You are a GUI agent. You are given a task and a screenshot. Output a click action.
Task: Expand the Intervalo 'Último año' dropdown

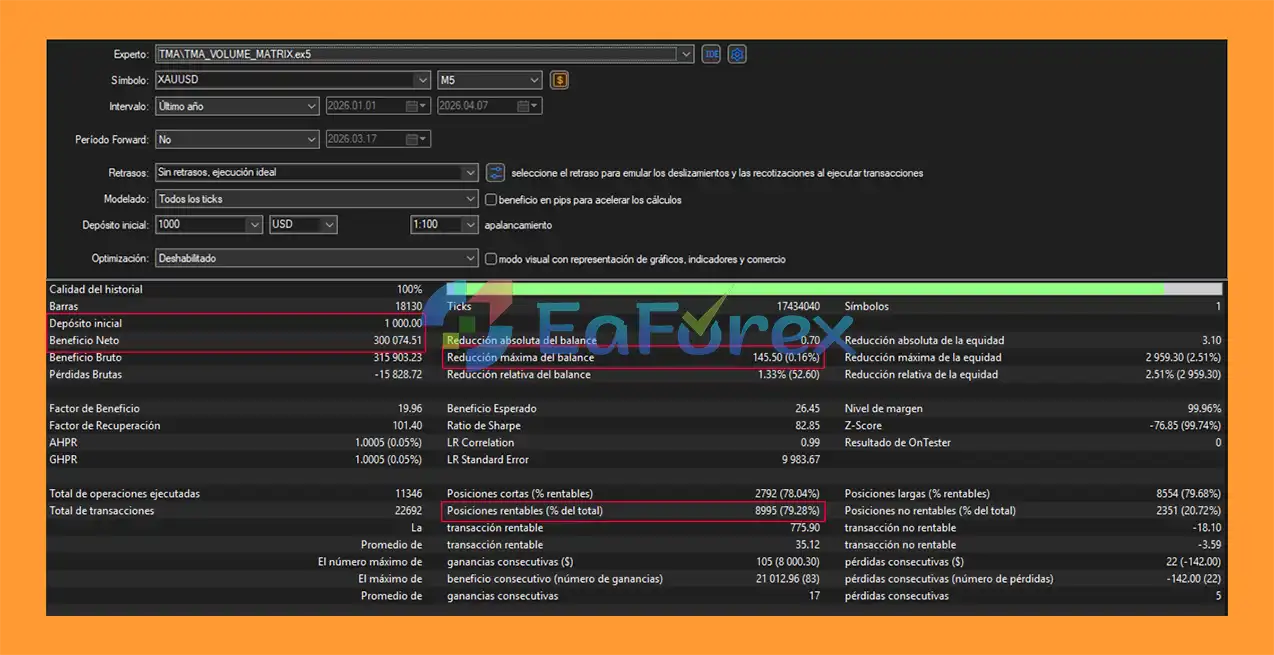point(310,106)
